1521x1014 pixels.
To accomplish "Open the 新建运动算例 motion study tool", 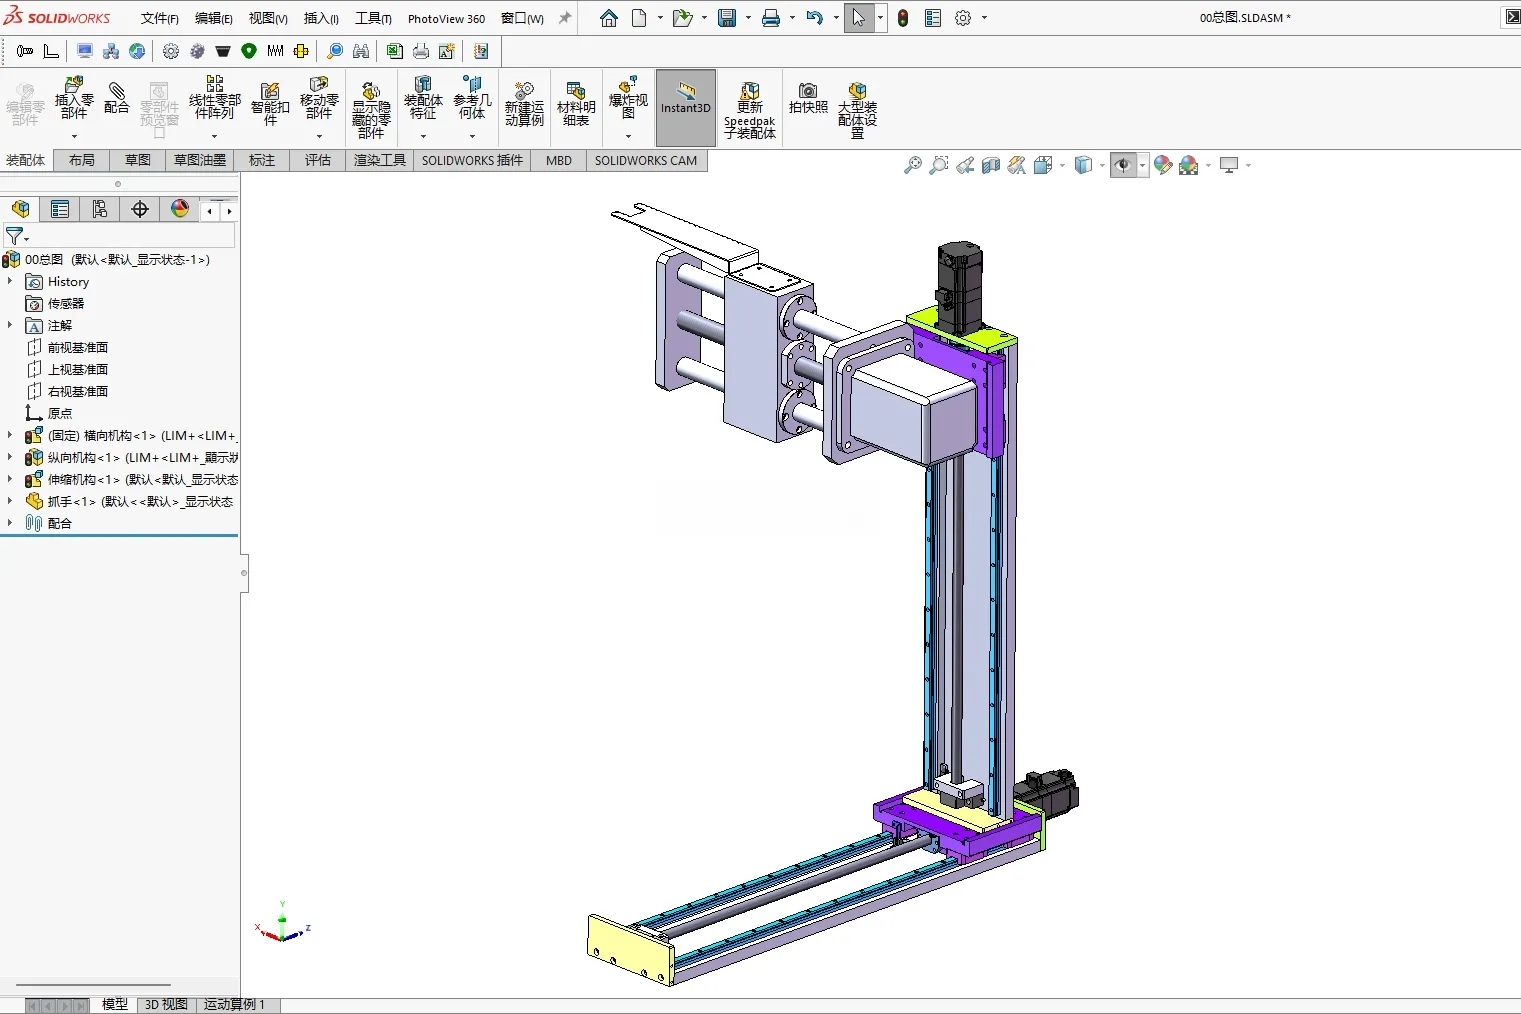I will point(524,104).
